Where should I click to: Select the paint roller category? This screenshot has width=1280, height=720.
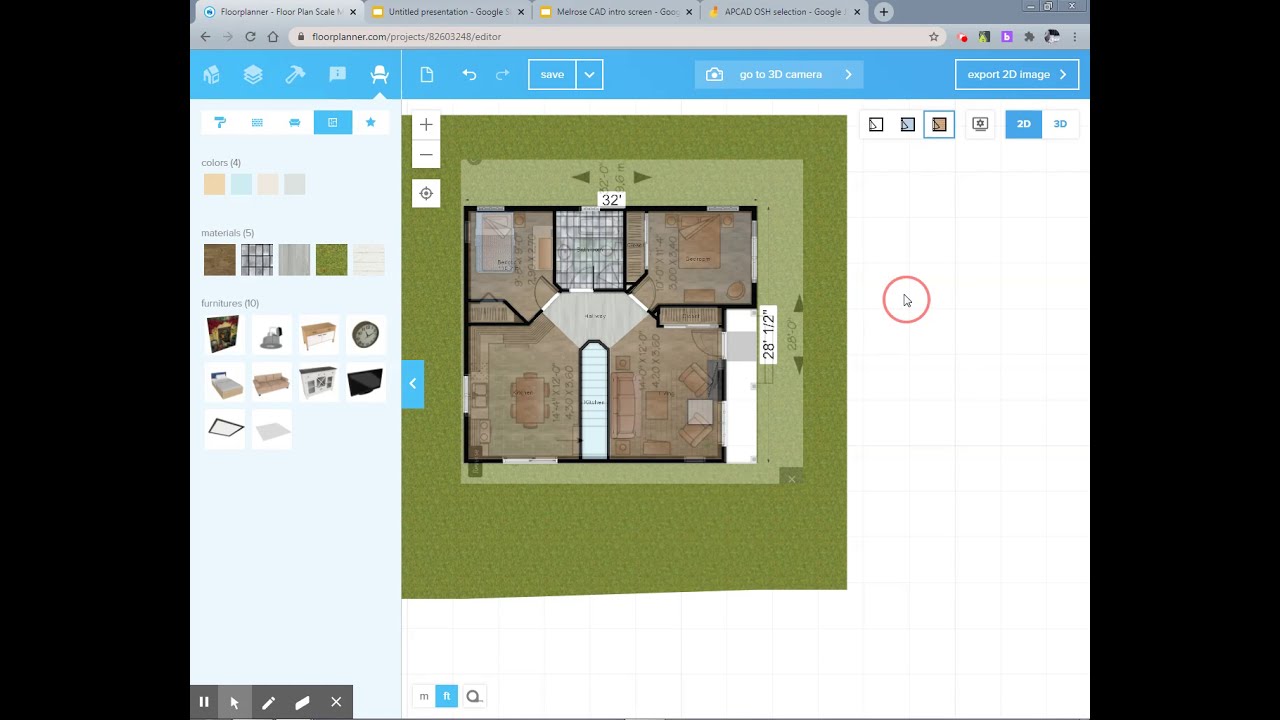pos(220,122)
